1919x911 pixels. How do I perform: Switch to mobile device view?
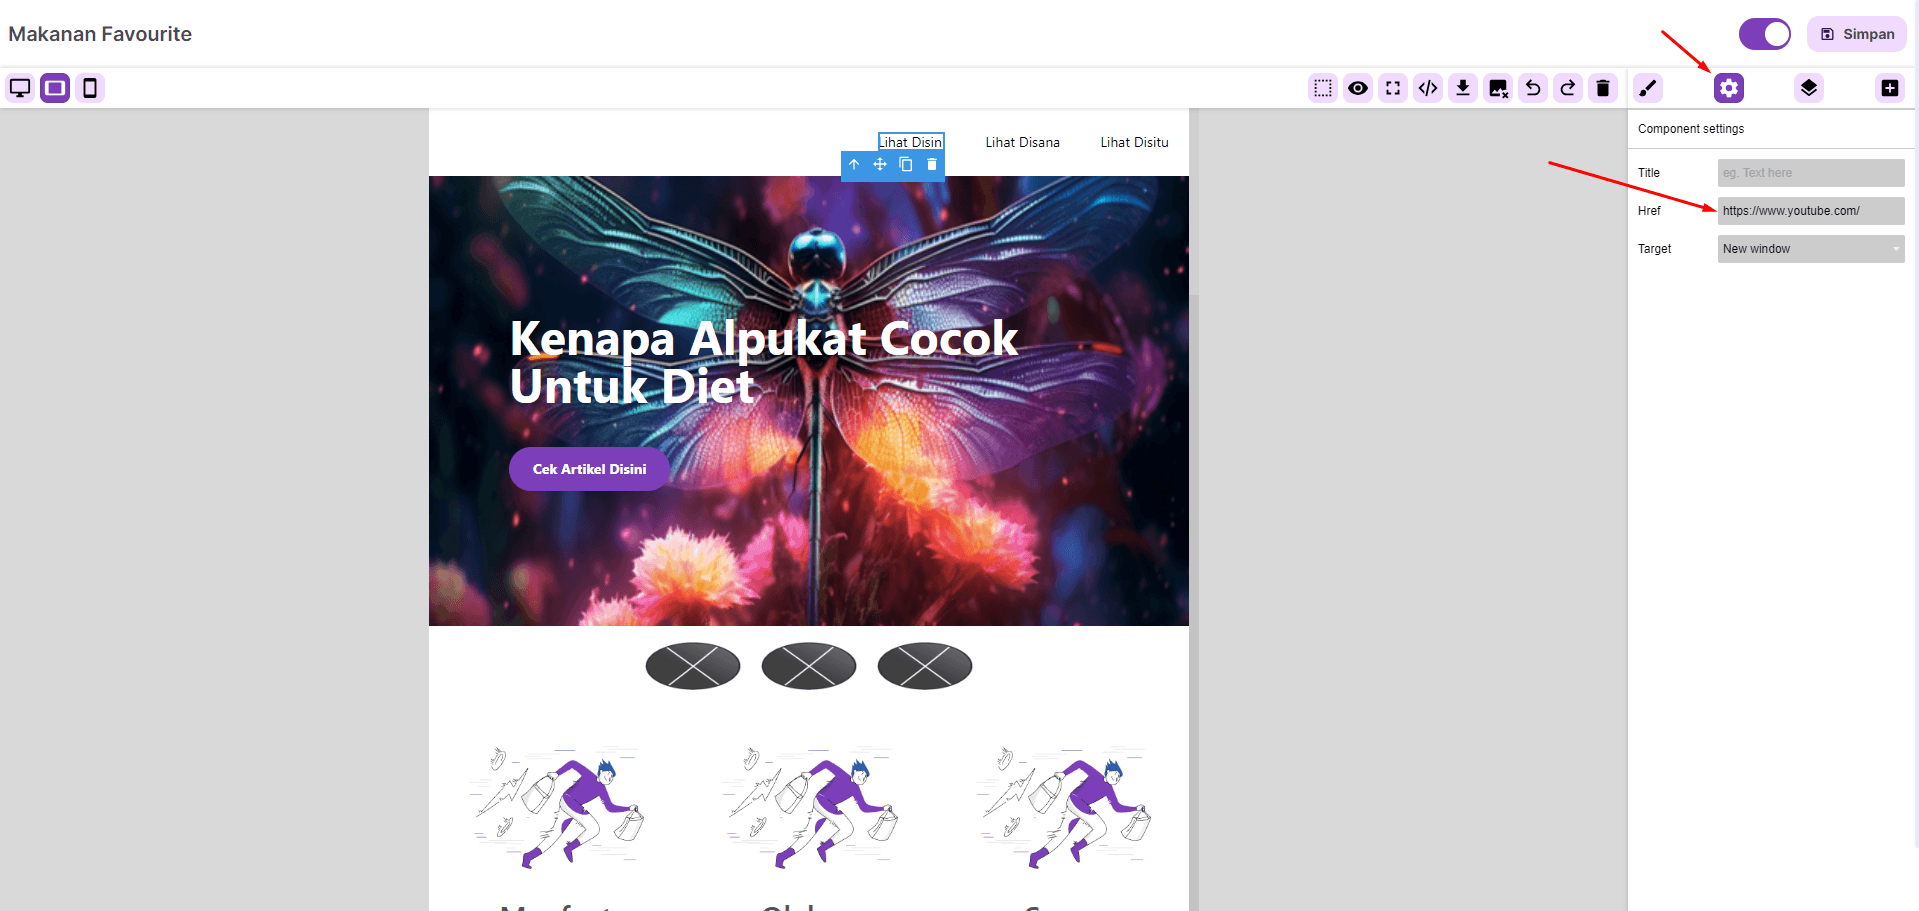(x=90, y=88)
